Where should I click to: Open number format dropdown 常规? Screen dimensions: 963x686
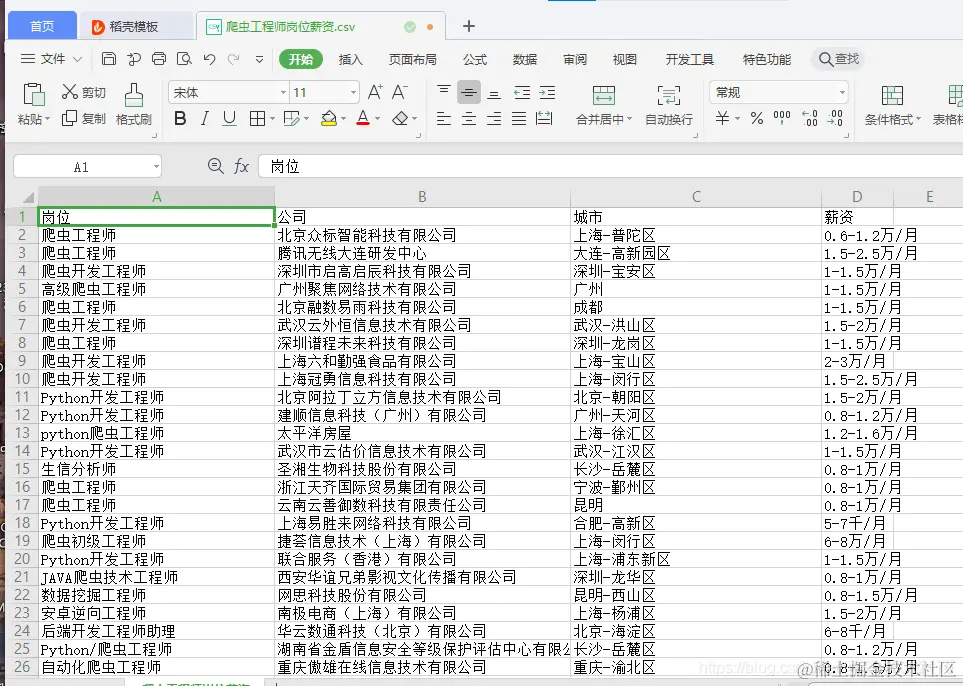tap(842, 93)
